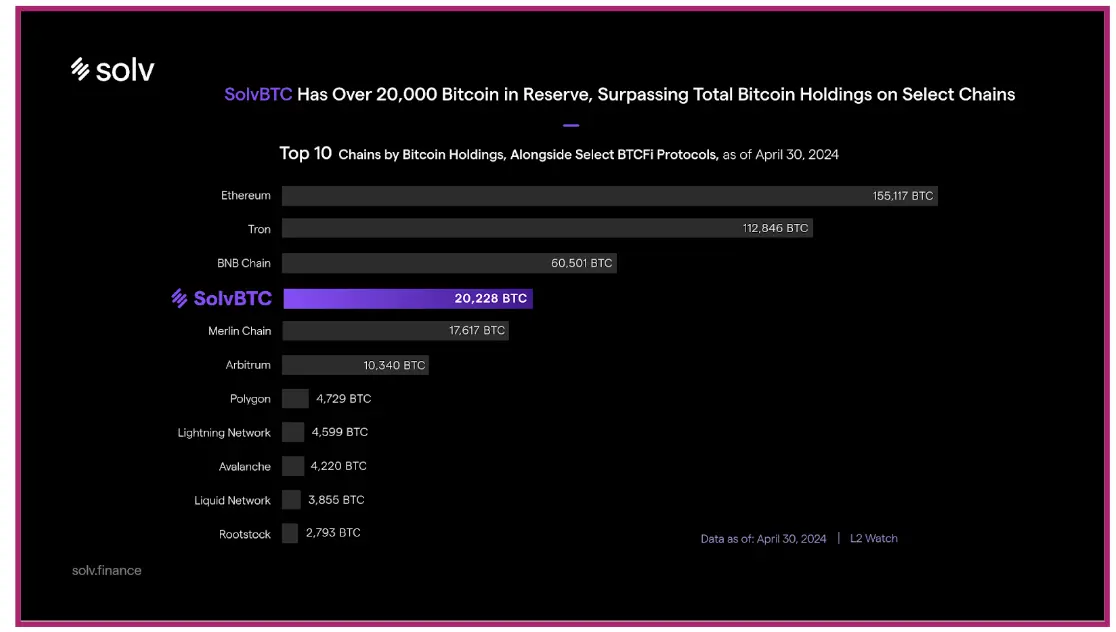Image resolution: width=1116 pixels, height=632 pixels.
Task: Open the solv.finance link at bottom-left
Action: 106,571
